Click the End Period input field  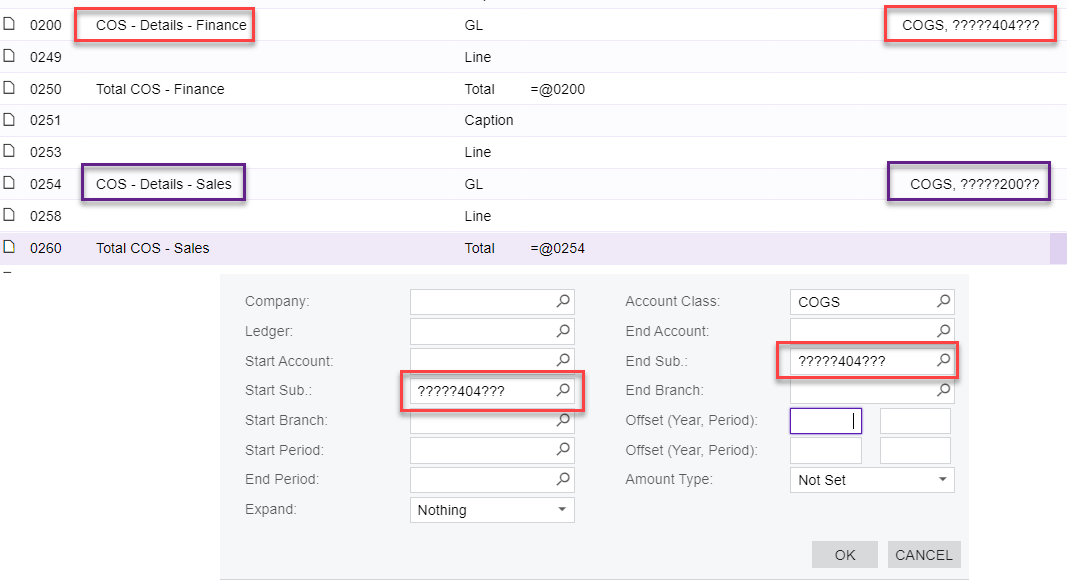coord(482,479)
